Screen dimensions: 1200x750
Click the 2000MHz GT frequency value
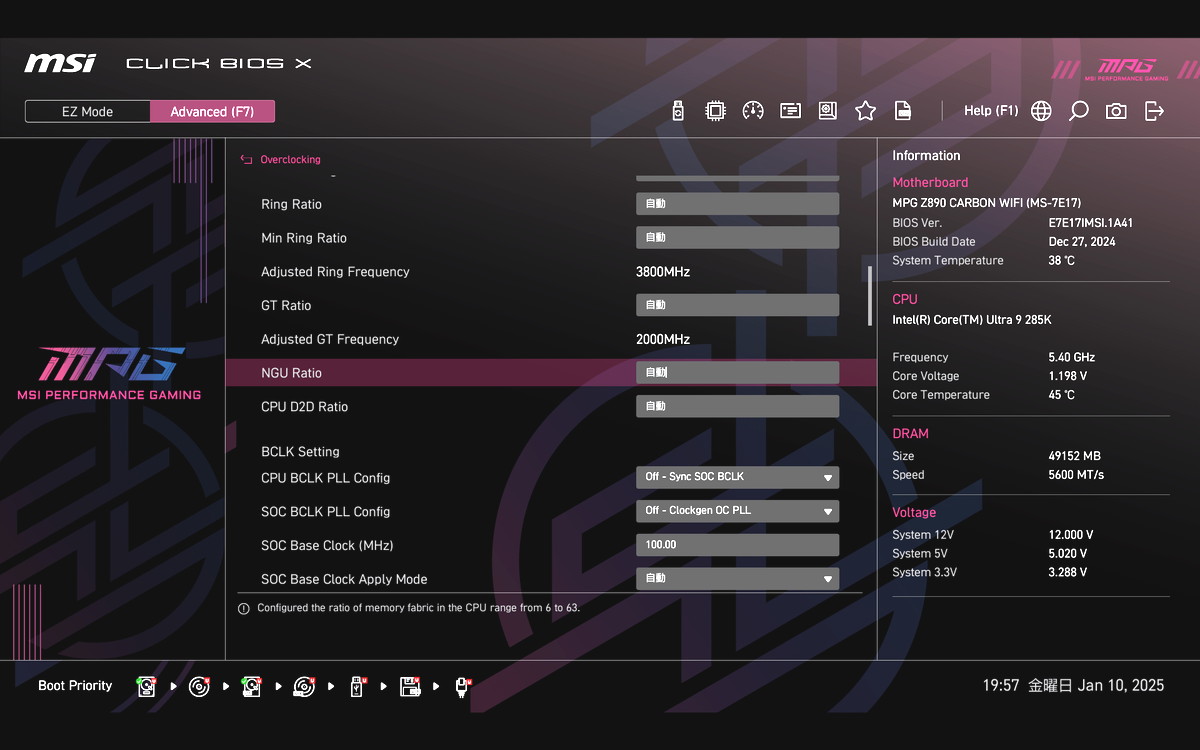pyautogui.click(x=663, y=339)
